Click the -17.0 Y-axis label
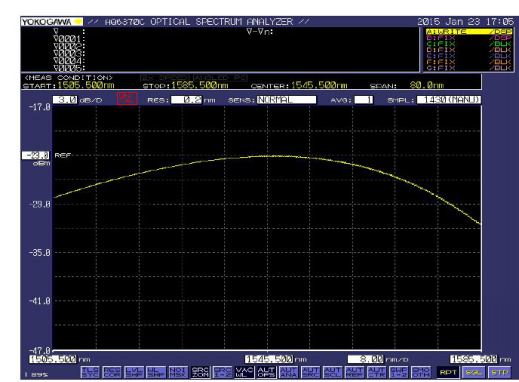The height and width of the screenshot is (382, 519). 40,107
